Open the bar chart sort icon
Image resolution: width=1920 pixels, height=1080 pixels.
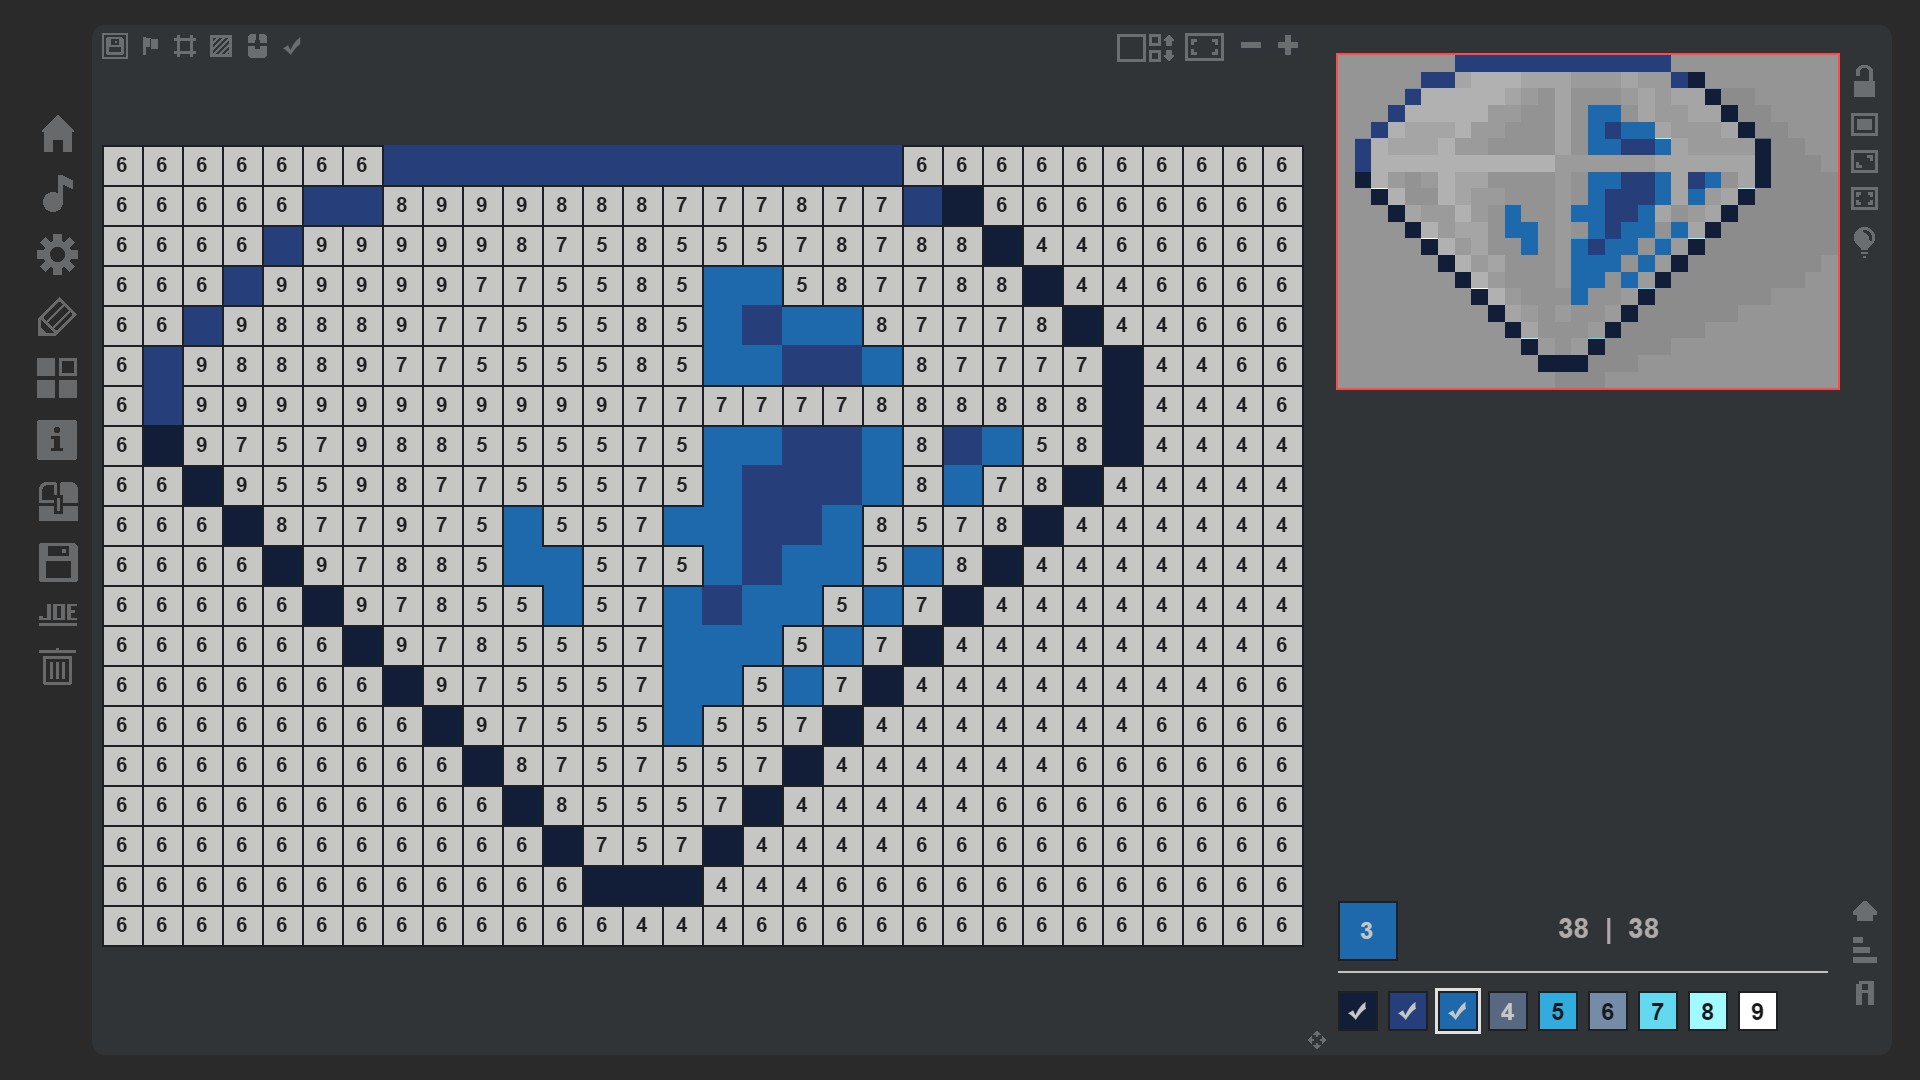tap(1864, 951)
